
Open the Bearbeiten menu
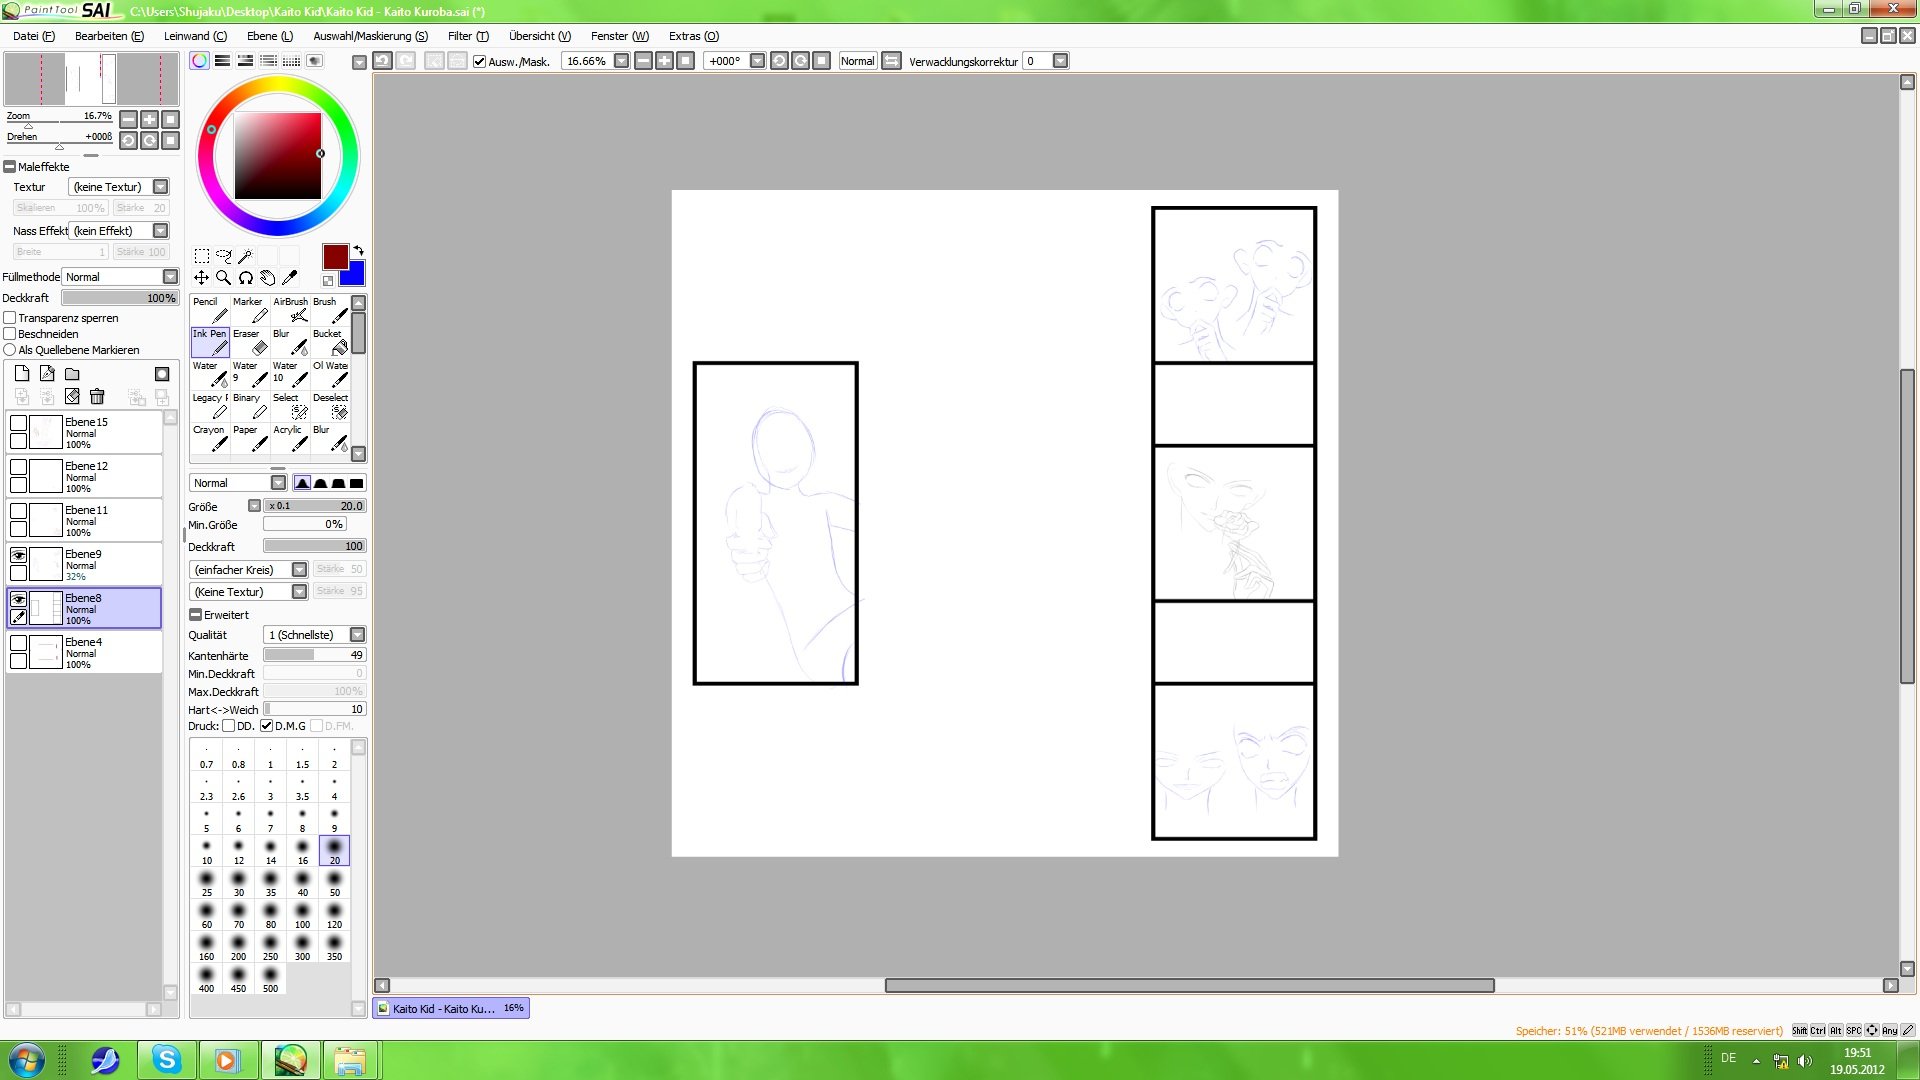[x=109, y=36]
